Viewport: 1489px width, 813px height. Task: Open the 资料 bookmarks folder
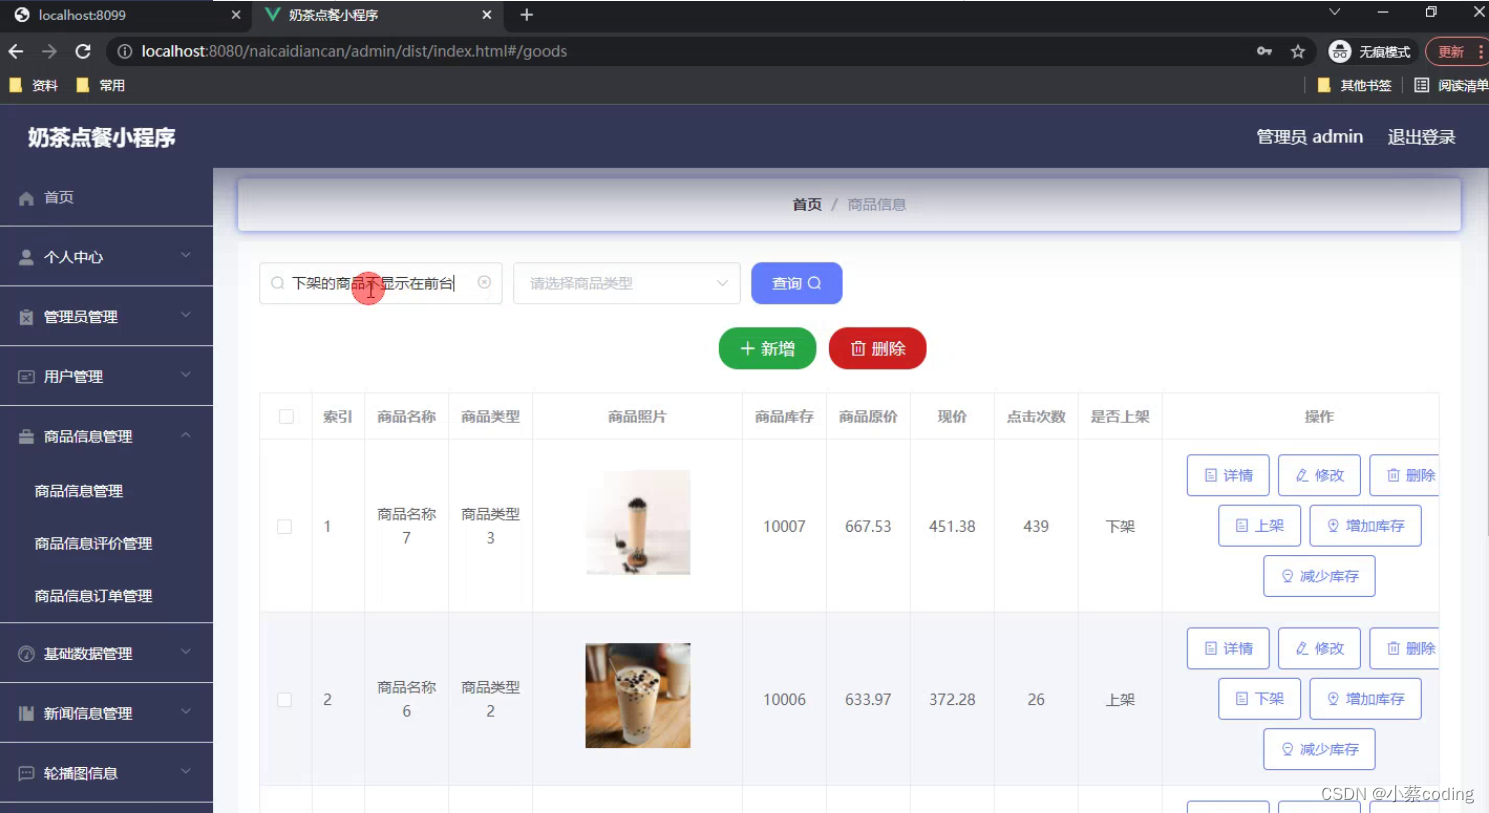33,85
